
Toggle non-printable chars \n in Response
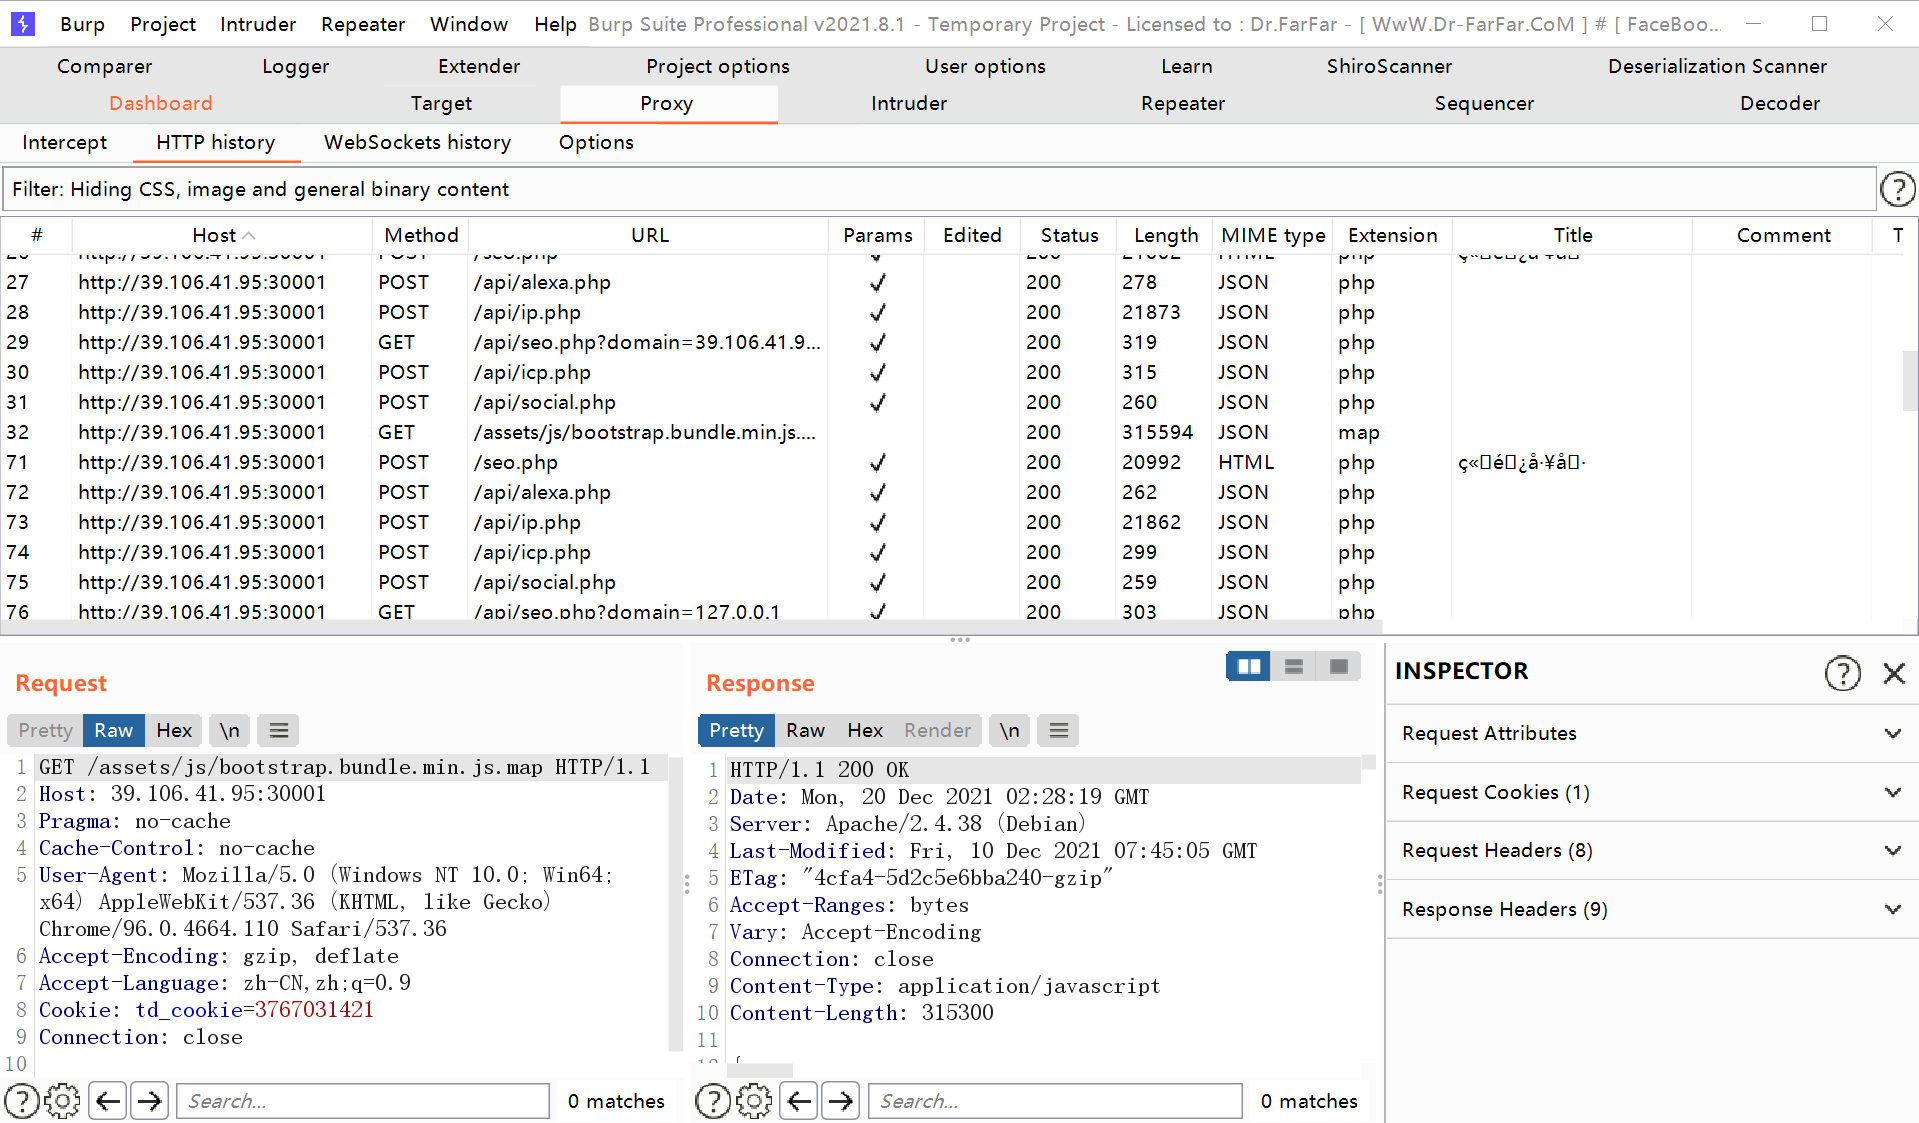tap(1009, 730)
